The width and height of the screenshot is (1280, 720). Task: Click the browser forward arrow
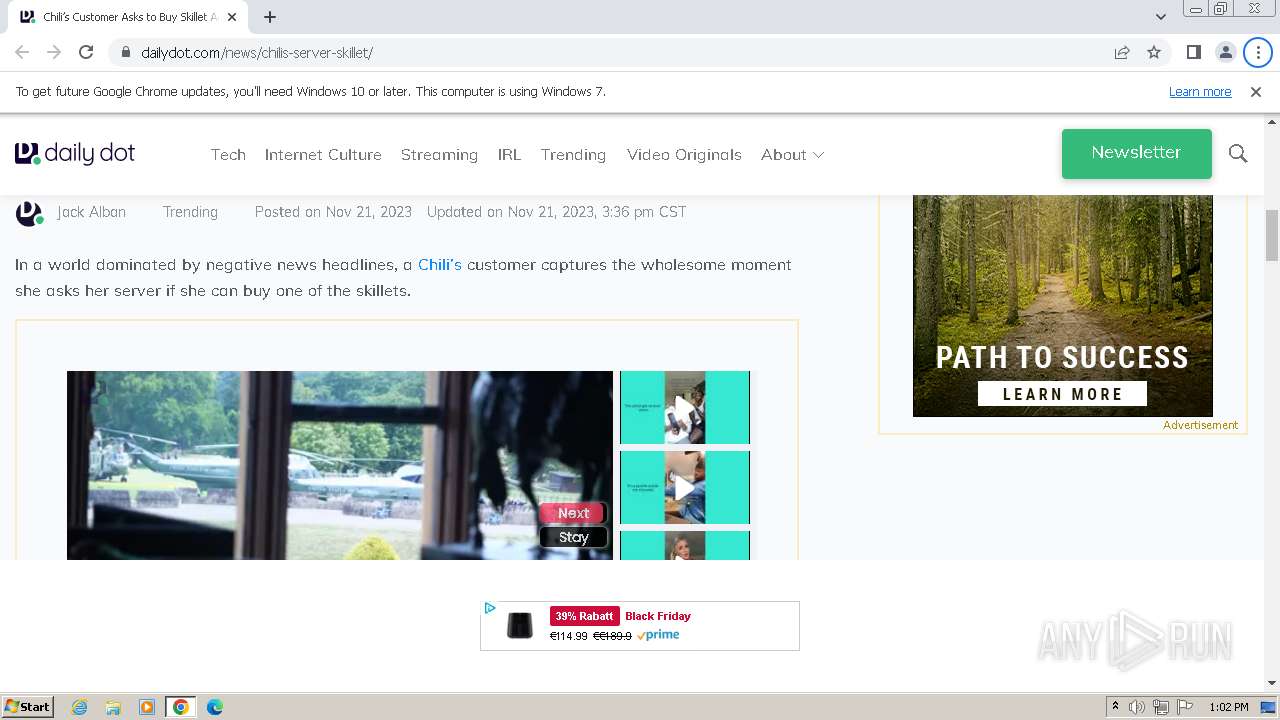coord(54,52)
